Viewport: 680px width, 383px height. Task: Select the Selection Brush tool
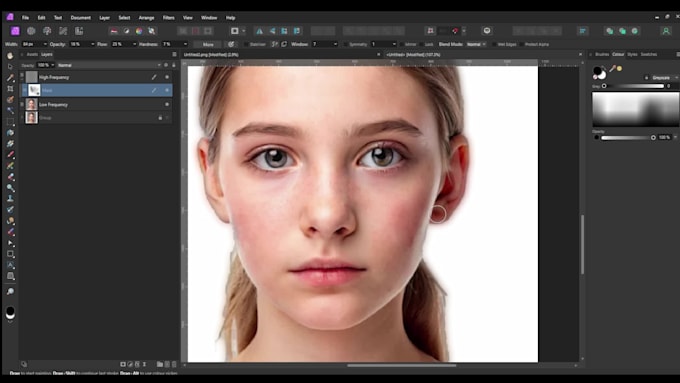click(x=10, y=100)
